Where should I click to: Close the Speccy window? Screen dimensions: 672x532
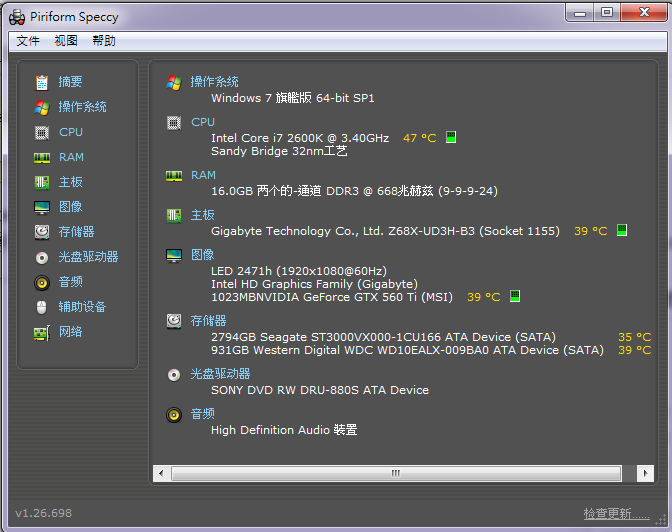tap(644, 12)
